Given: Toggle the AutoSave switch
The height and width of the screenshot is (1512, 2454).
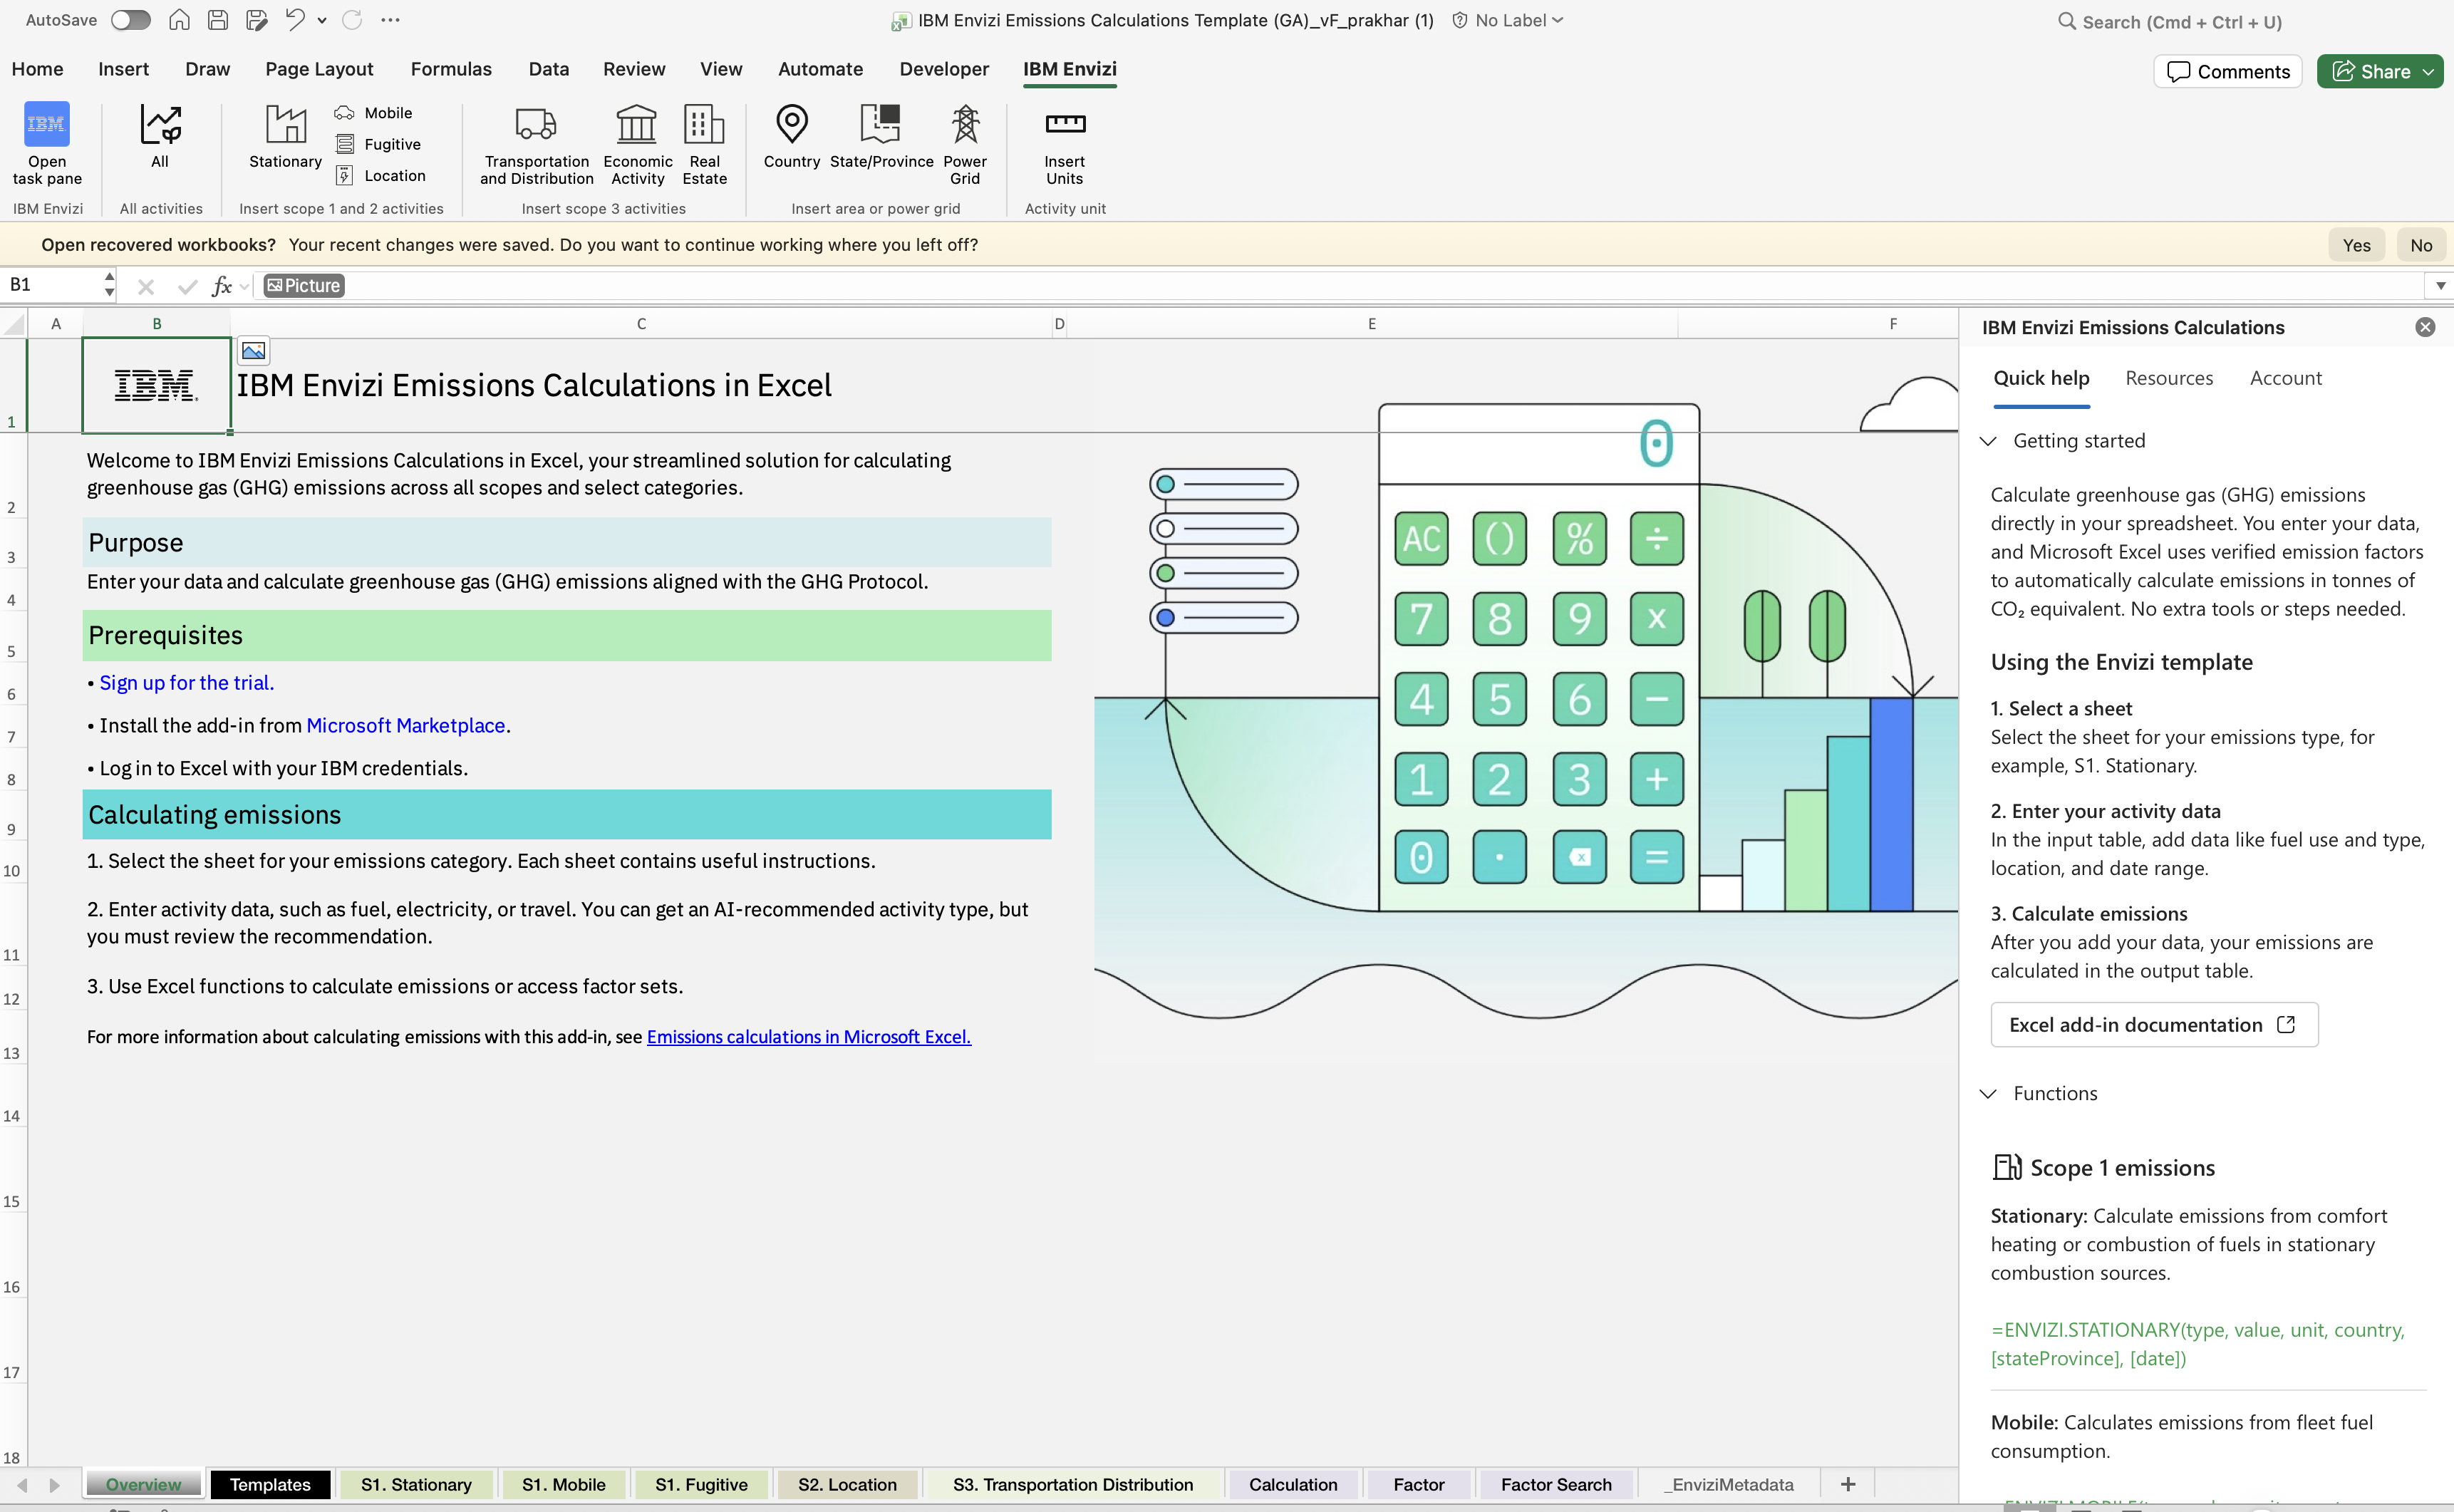Looking at the screenshot, I should coord(130,20).
